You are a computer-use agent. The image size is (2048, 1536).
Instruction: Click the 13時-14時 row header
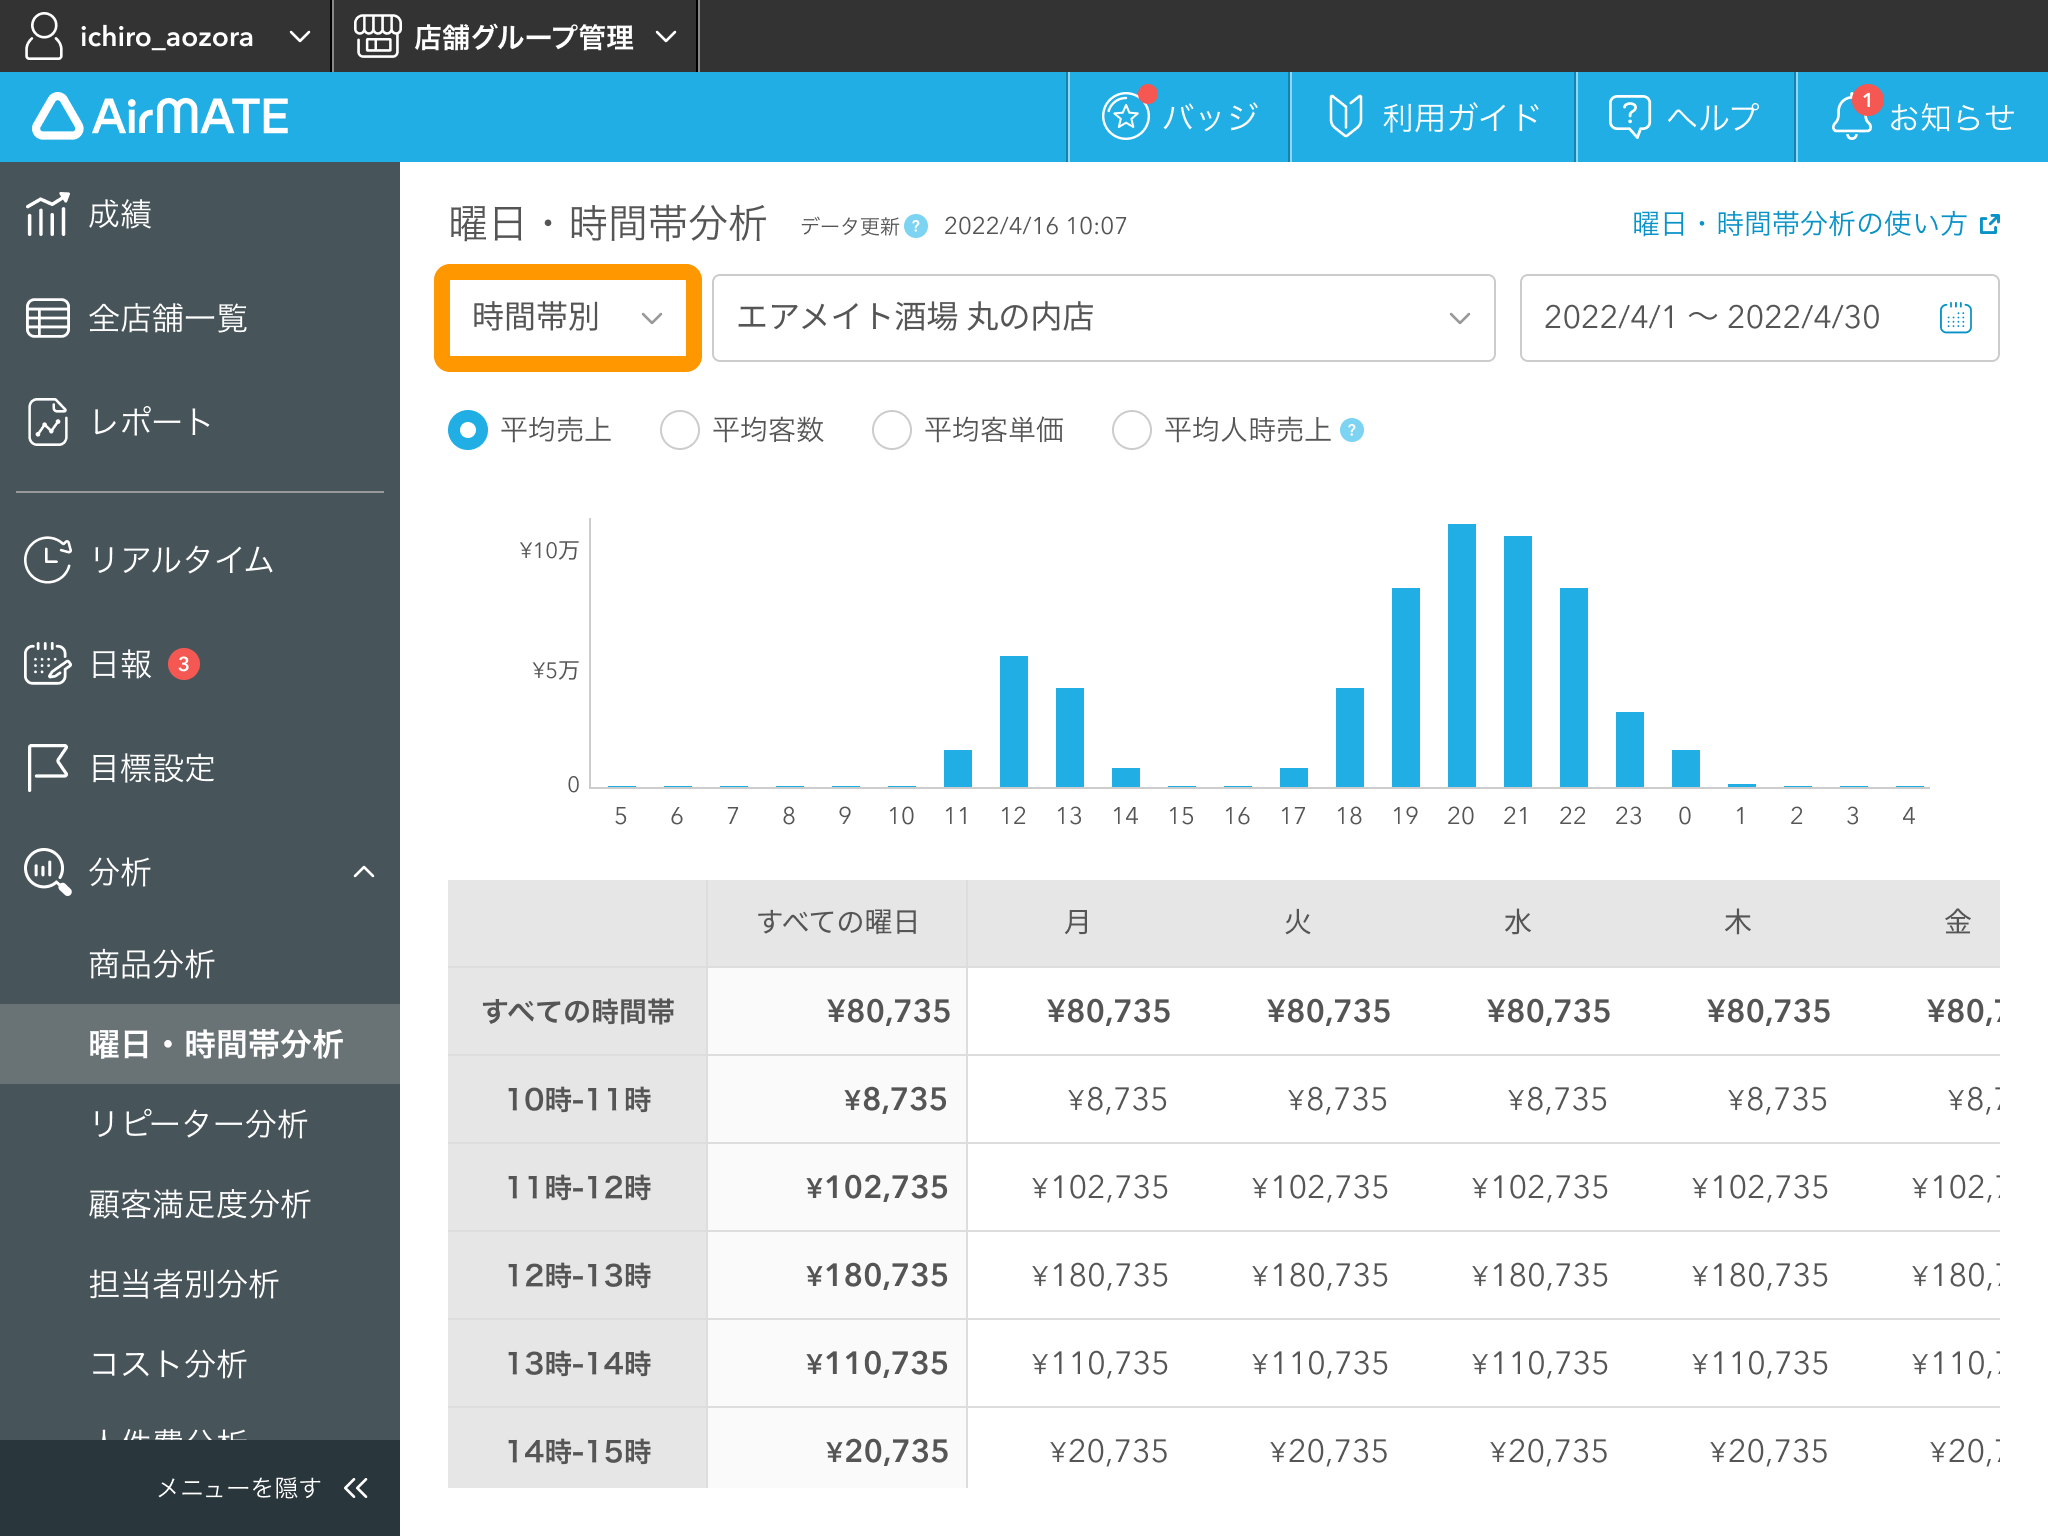578,1363
